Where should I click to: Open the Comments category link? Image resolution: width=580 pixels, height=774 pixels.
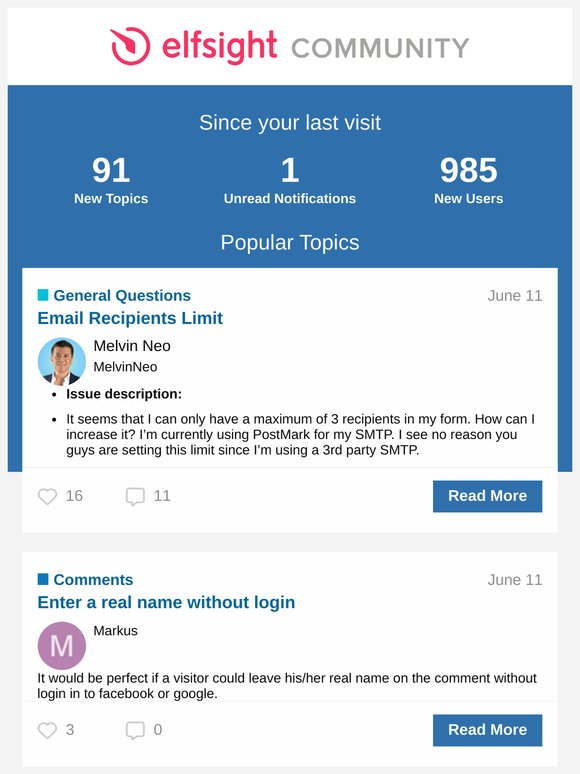click(93, 580)
